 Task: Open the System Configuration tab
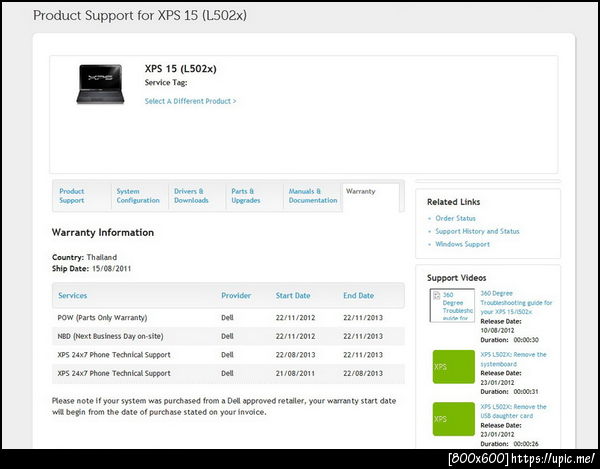pyautogui.click(x=138, y=195)
